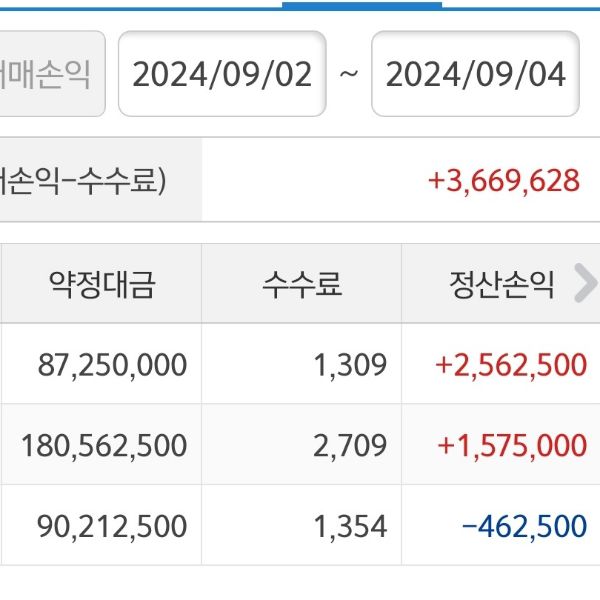Click the right chevron arrow beside 정산손익
The width and height of the screenshot is (600, 600).
585,285
